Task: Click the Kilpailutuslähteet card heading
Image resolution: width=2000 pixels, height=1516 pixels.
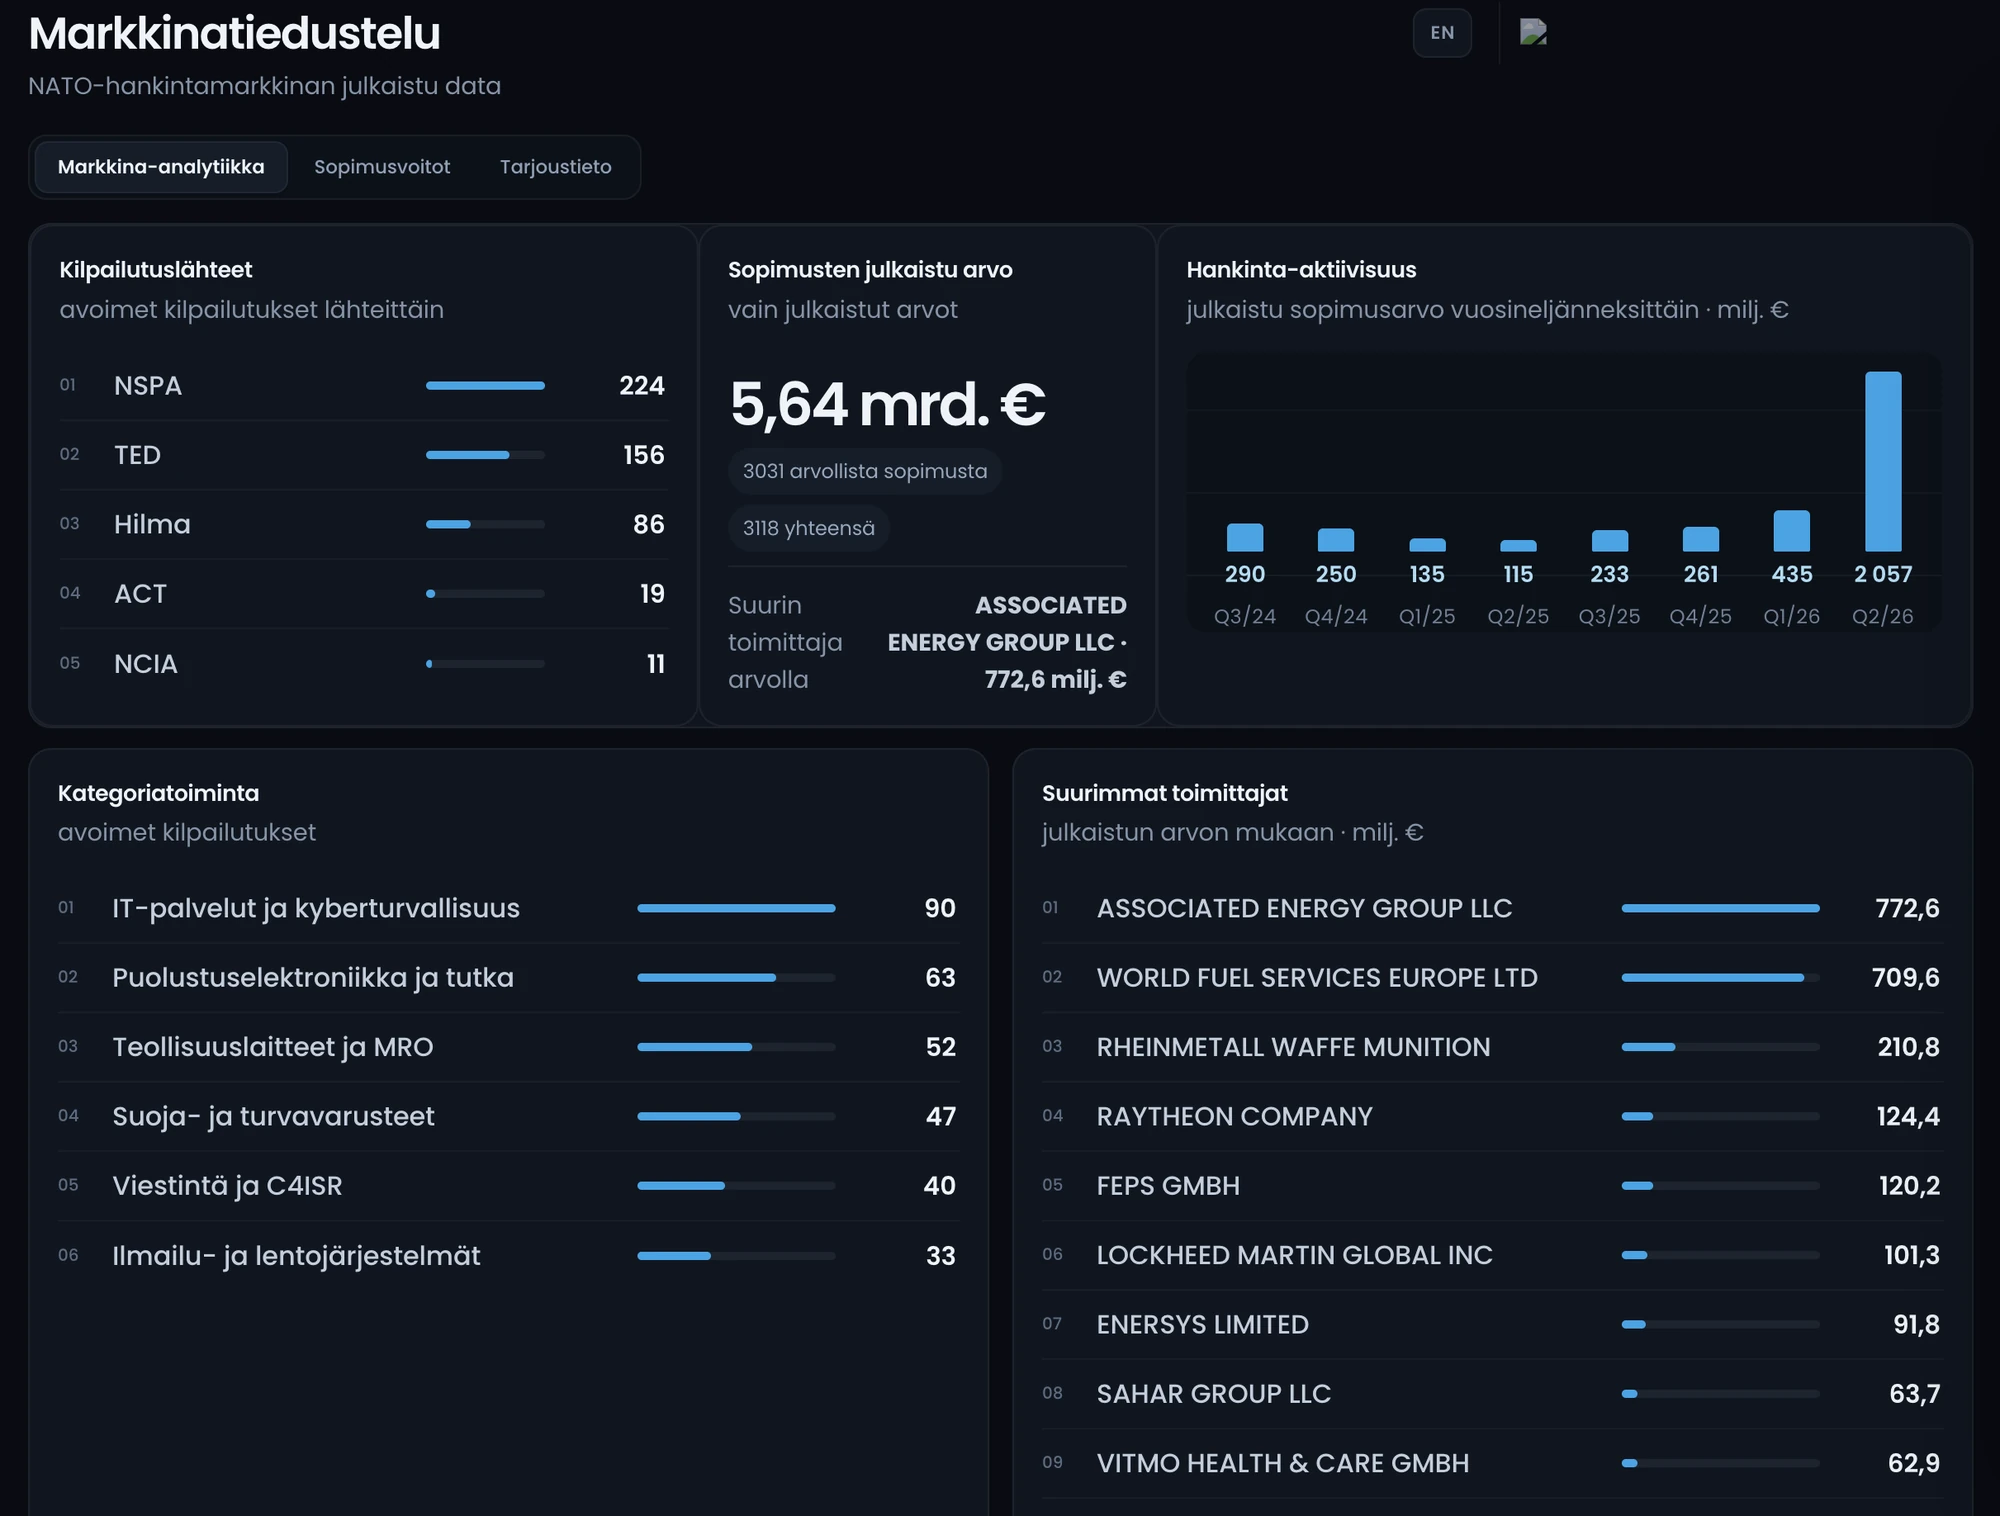Action: [156, 270]
